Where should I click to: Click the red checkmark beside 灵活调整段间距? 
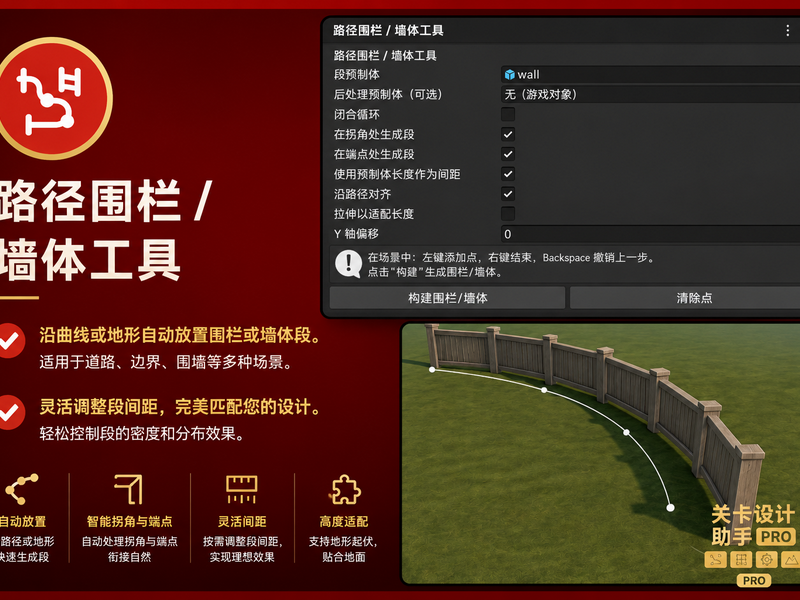pos(10,412)
